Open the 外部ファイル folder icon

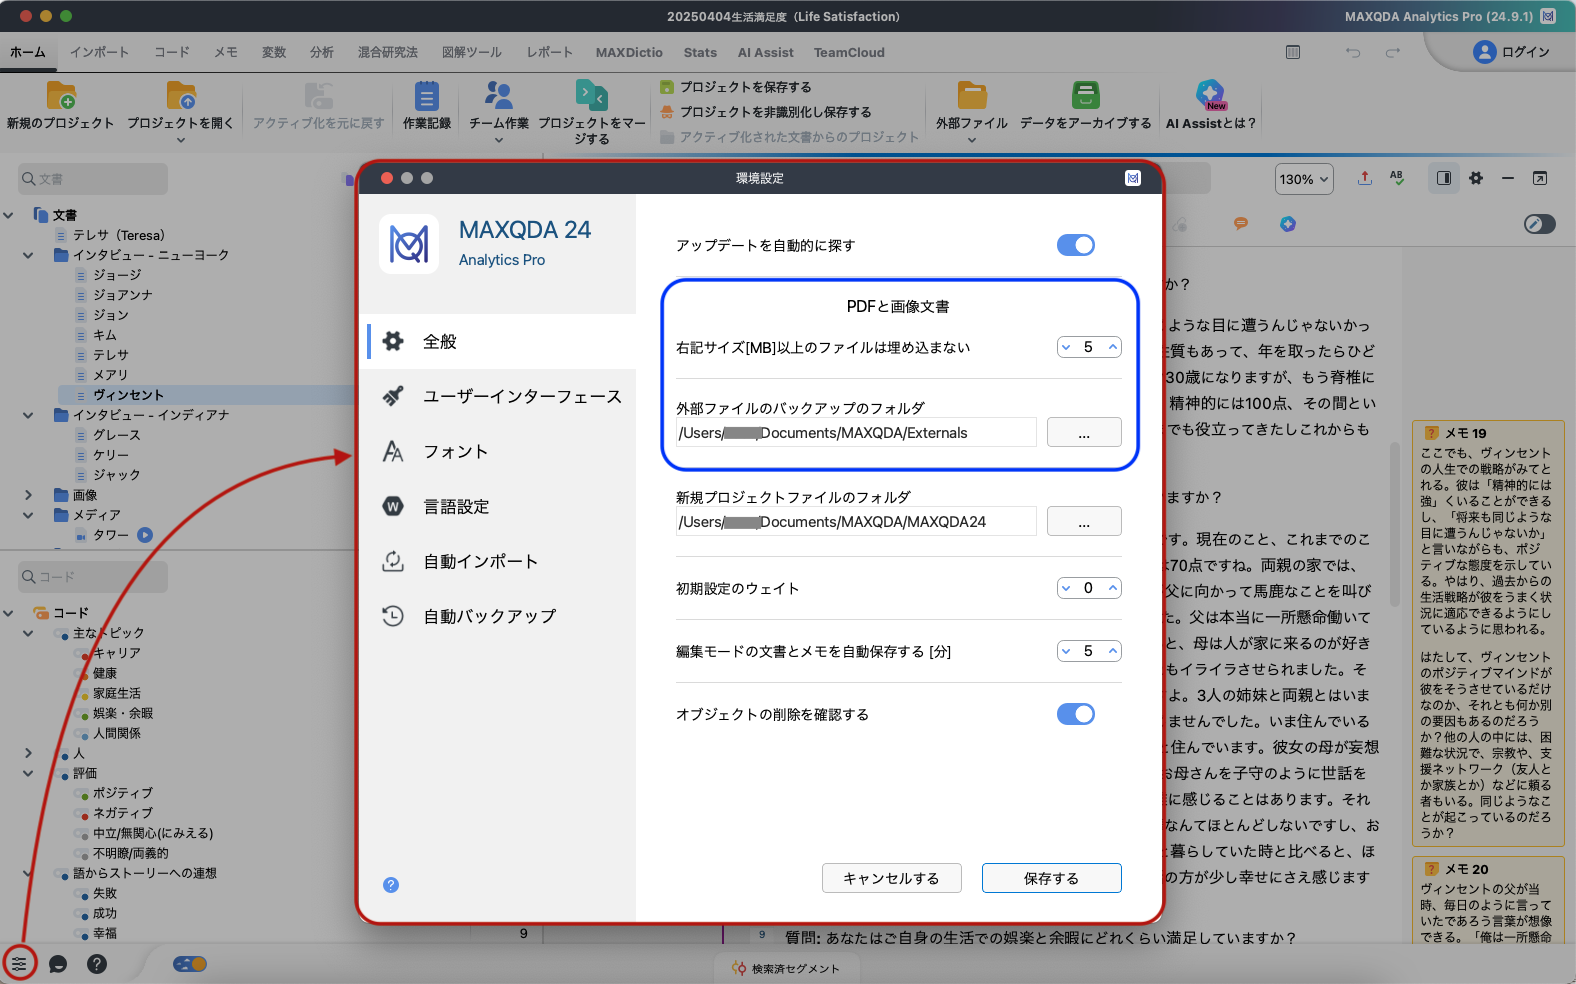[972, 96]
